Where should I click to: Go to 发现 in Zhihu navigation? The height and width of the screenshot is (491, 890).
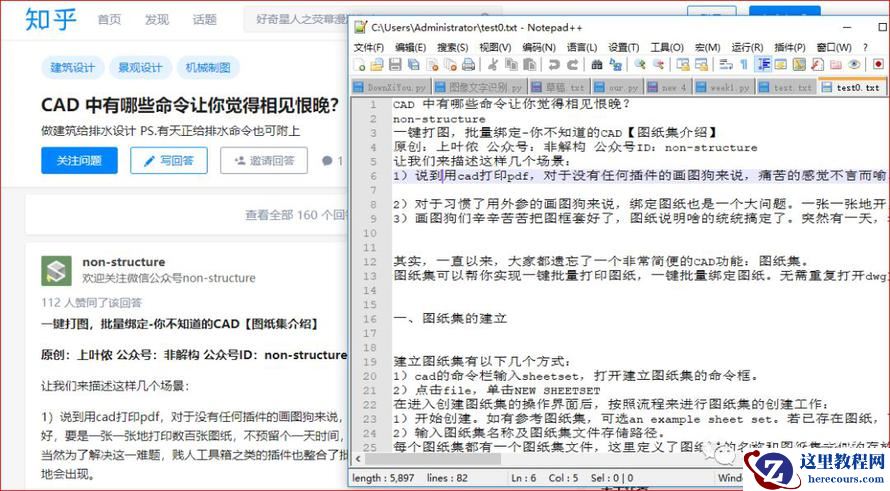tap(157, 19)
